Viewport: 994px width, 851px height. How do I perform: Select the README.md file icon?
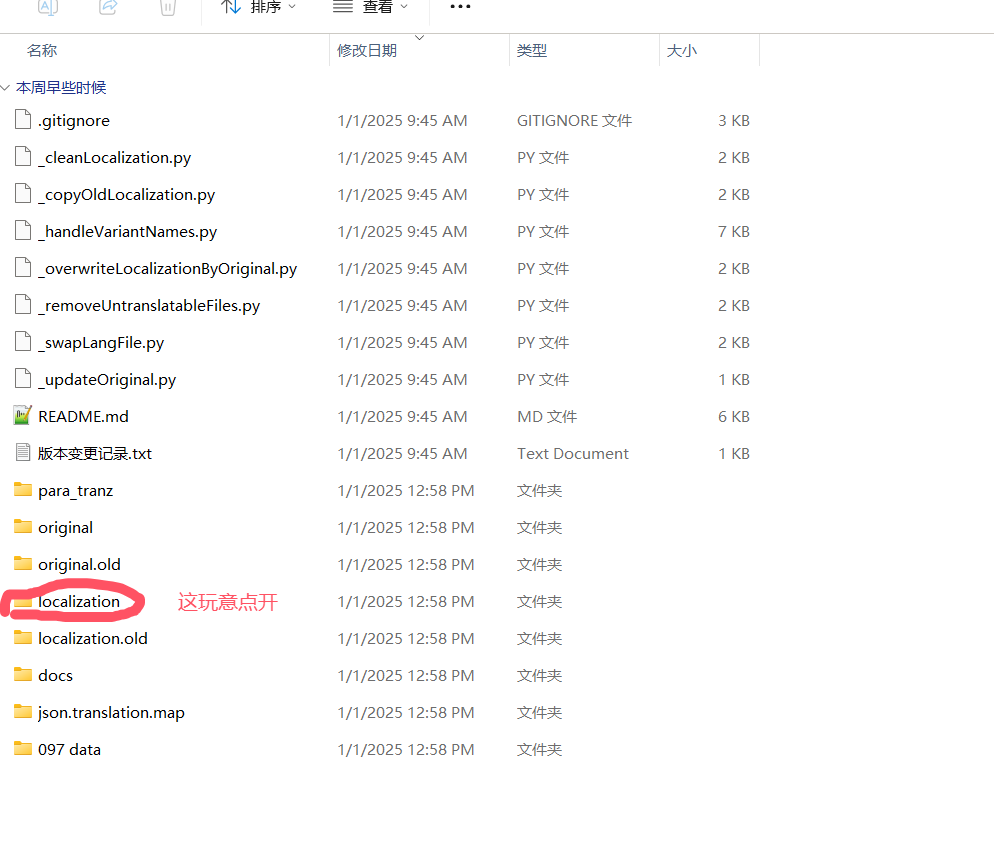coord(23,416)
